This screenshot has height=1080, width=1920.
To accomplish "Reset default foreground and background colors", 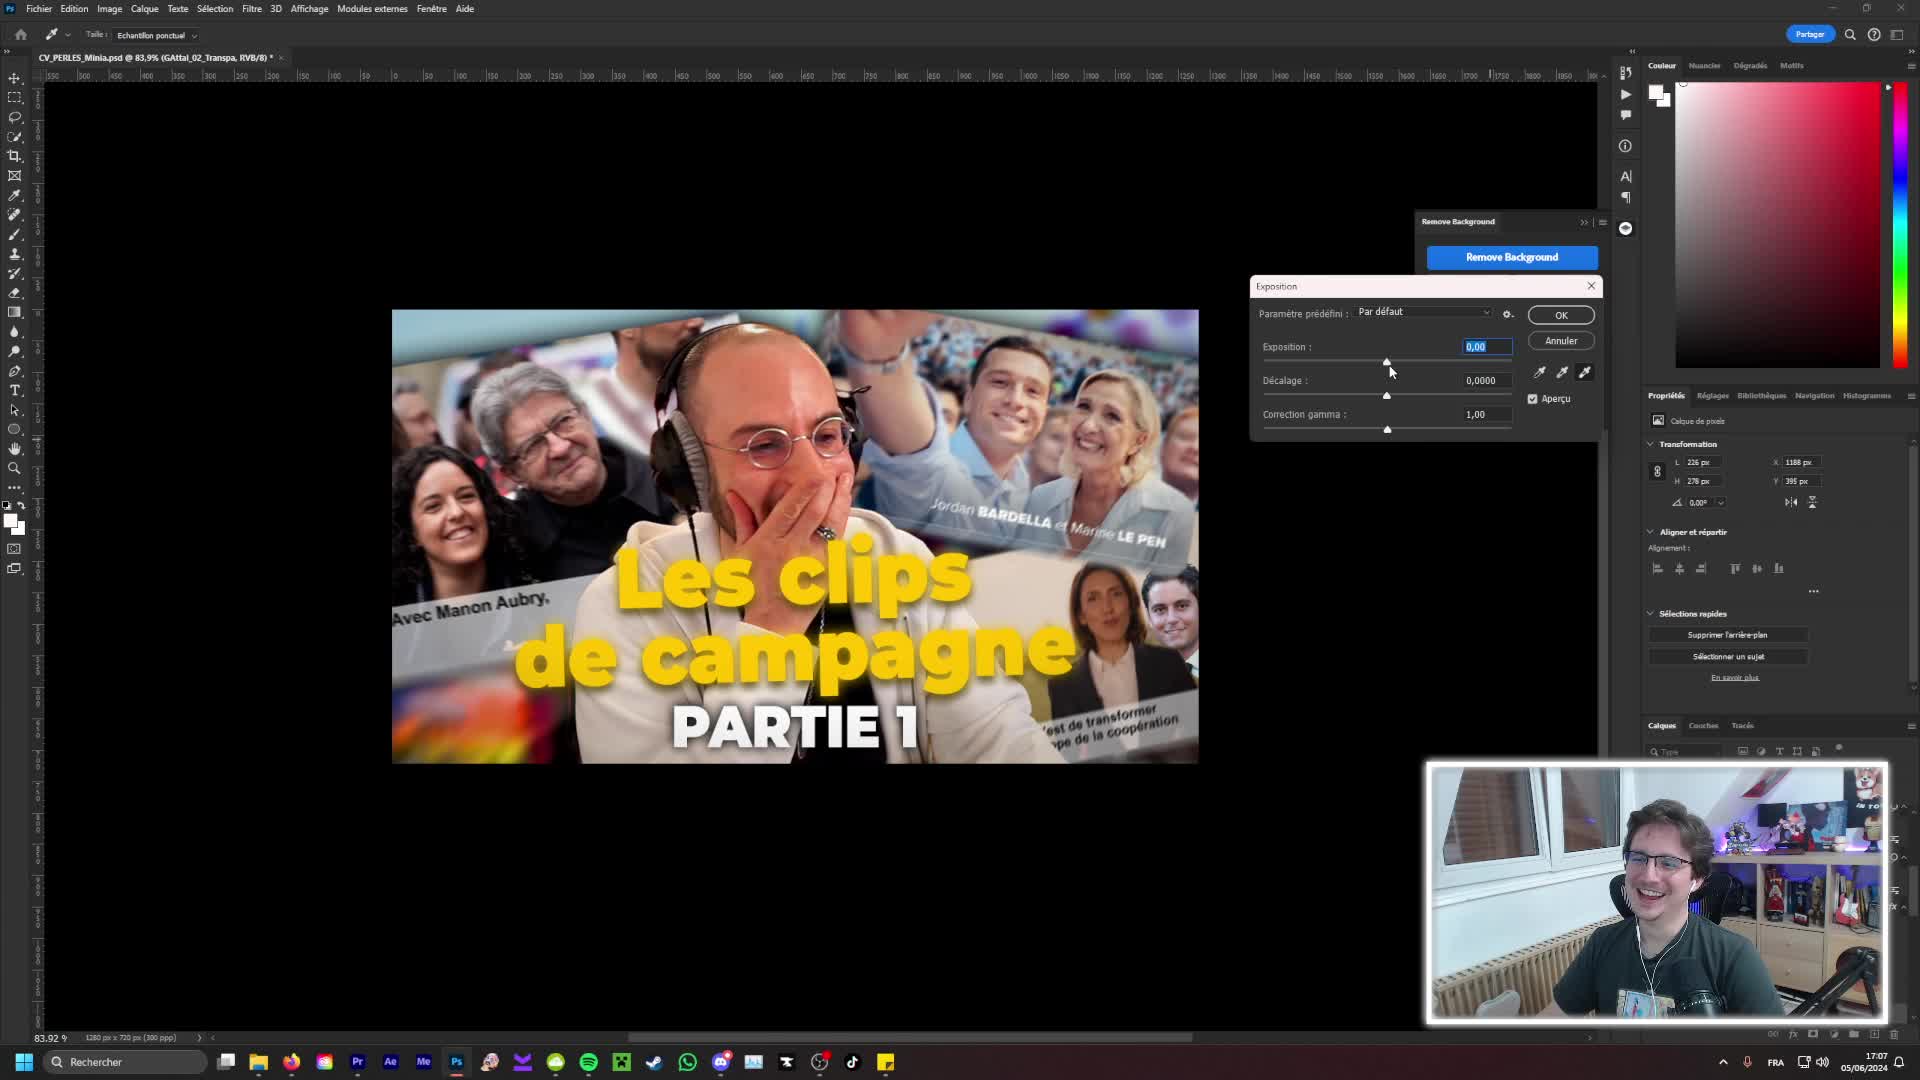I will coord(6,506).
